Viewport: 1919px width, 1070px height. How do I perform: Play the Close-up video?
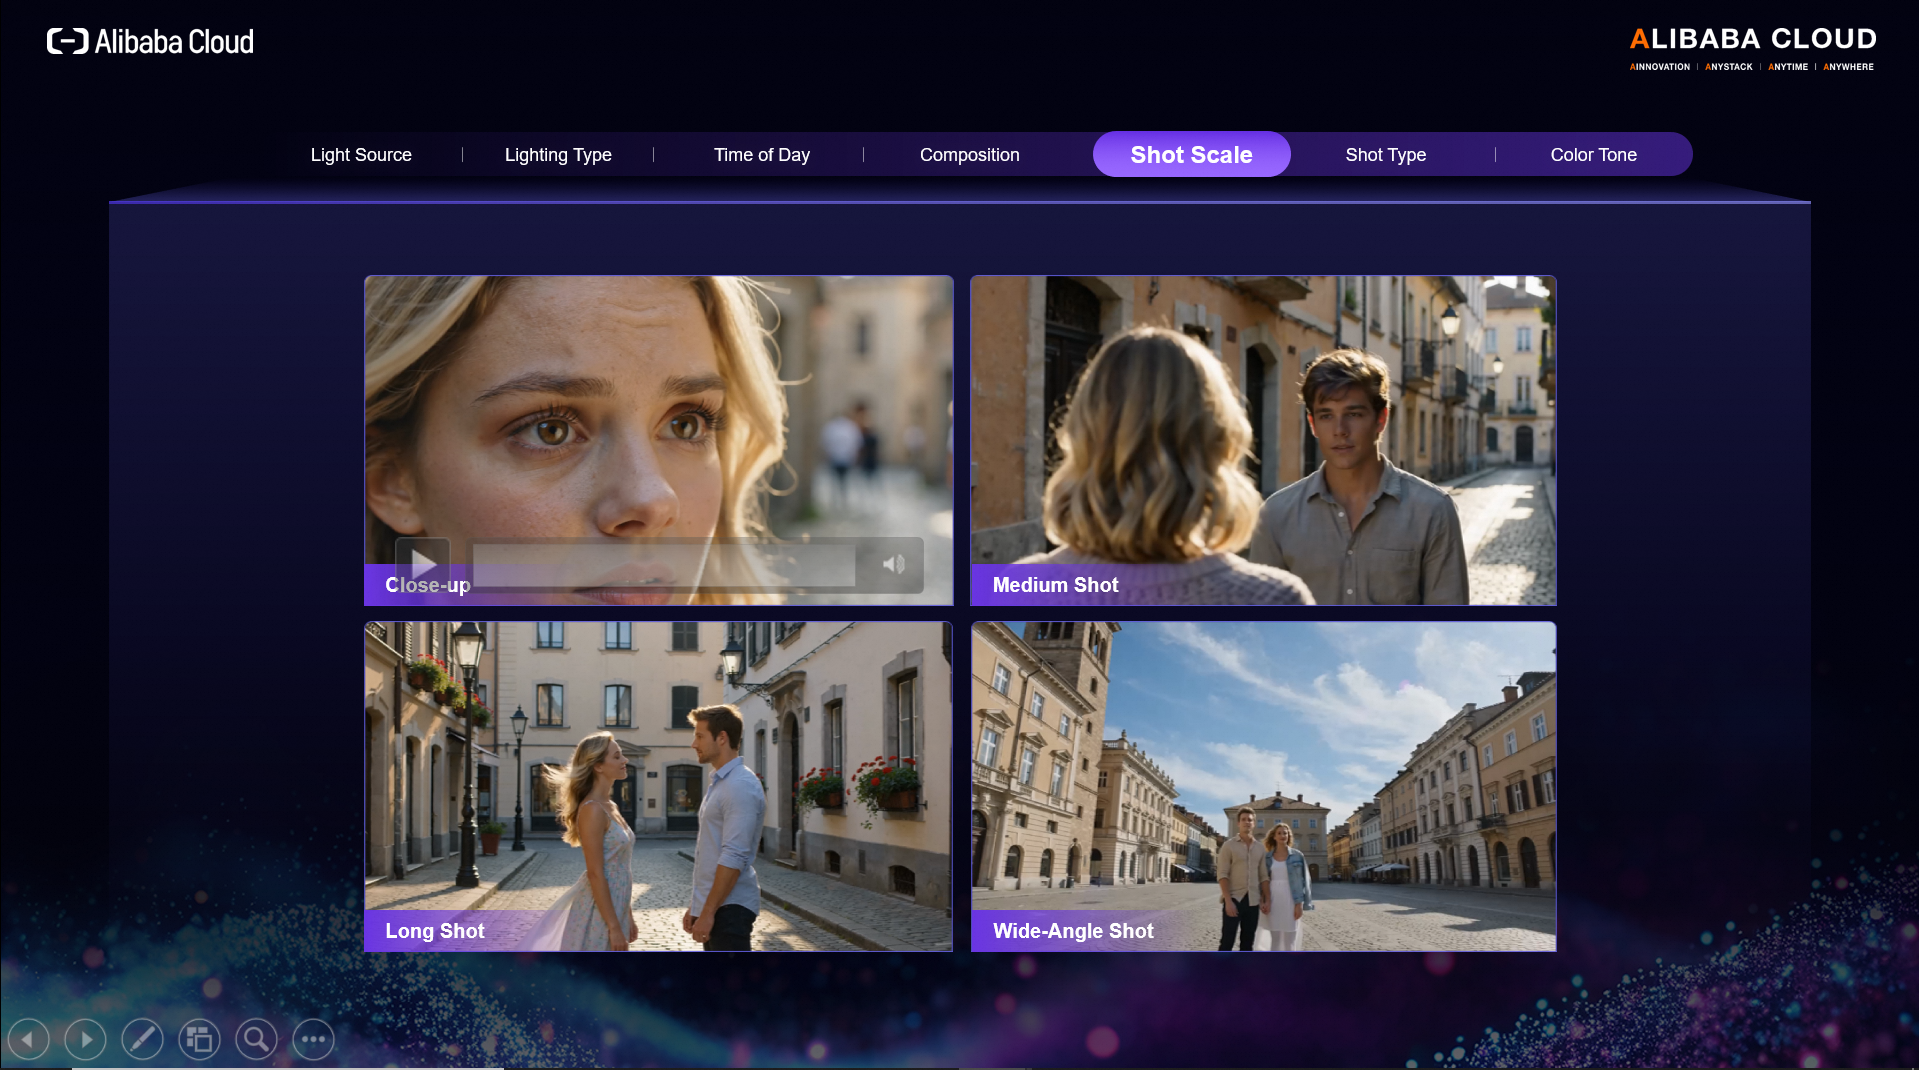[423, 564]
